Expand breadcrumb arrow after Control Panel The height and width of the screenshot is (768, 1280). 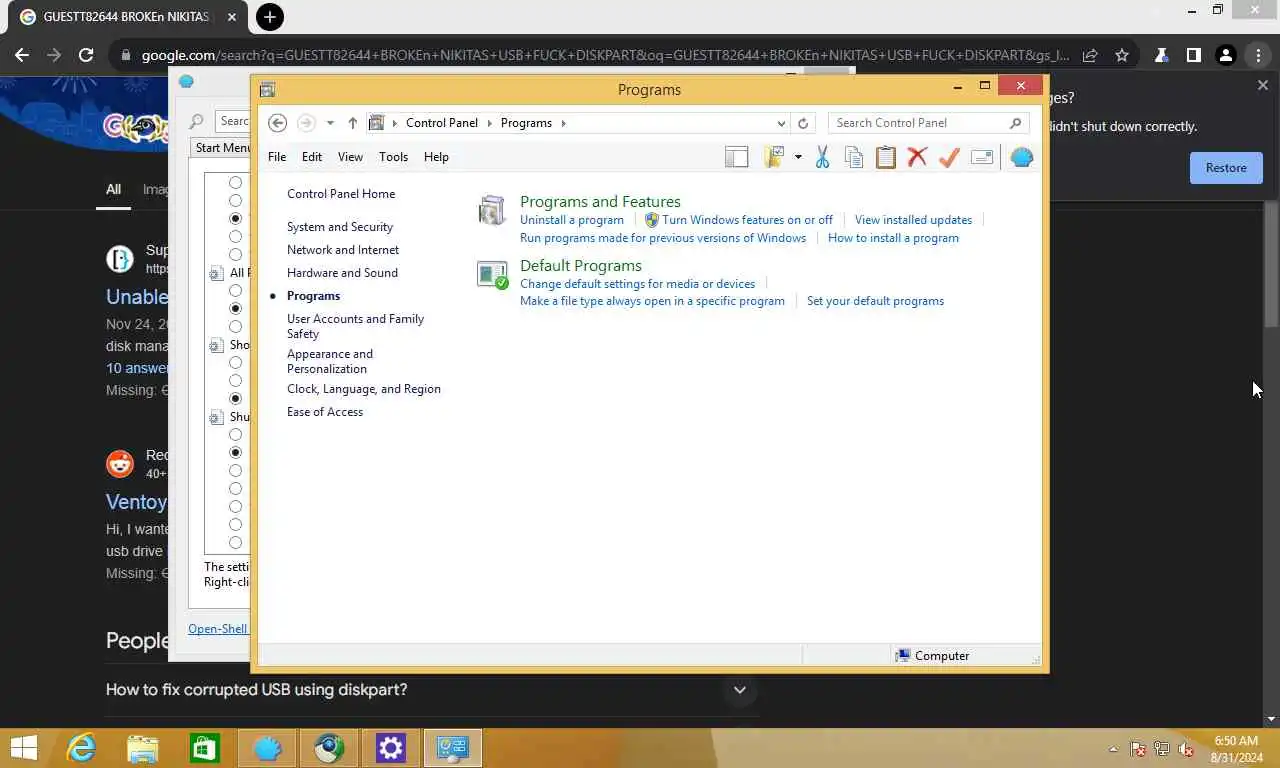[489, 123]
